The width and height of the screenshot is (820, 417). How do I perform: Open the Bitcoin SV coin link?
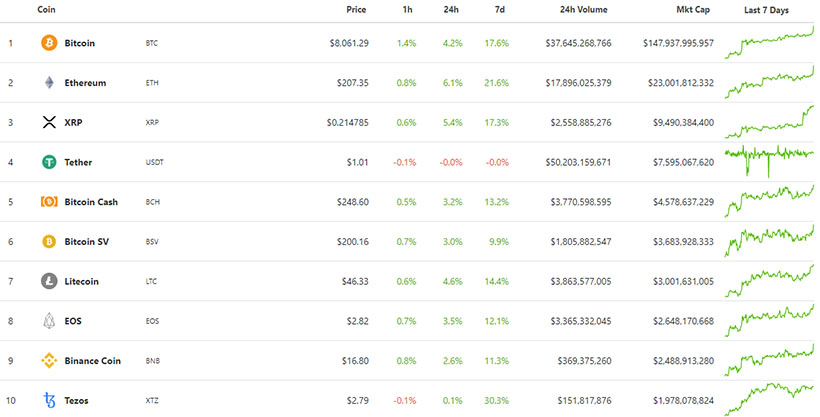[87, 242]
